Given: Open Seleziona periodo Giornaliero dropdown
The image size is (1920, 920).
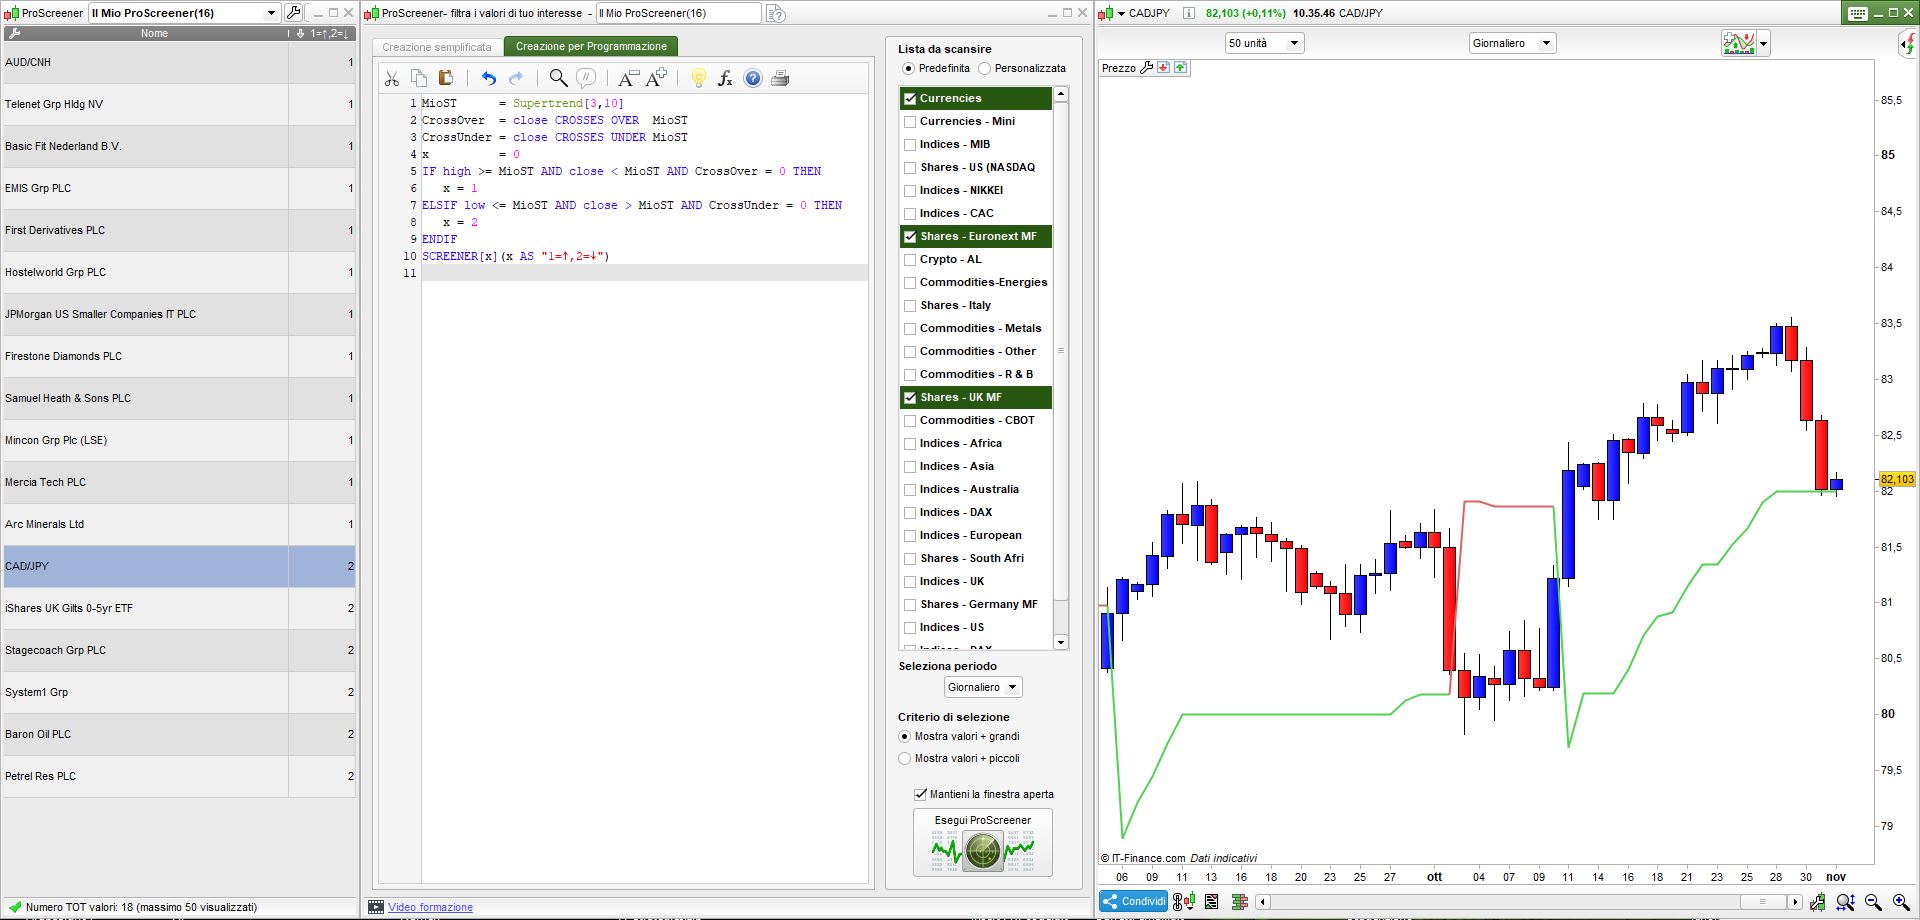Looking at the screenshot, I should (983, 687).
